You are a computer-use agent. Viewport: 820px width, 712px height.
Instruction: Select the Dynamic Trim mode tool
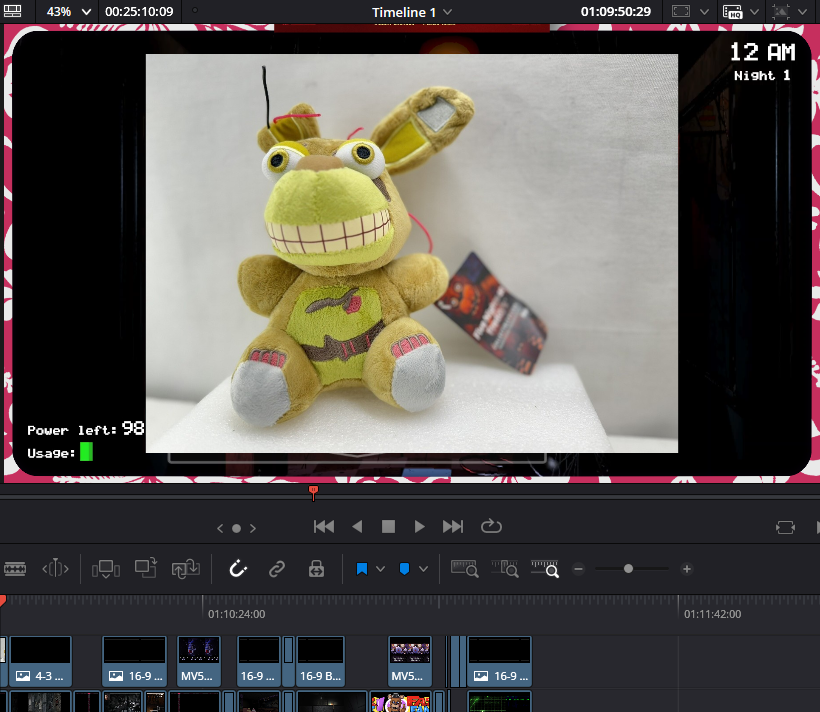55,569
